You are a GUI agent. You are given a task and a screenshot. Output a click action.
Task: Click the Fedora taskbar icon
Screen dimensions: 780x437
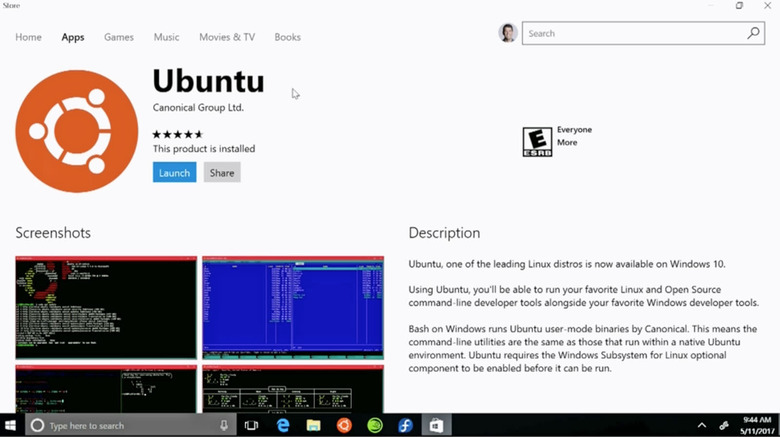coord(405,425)
